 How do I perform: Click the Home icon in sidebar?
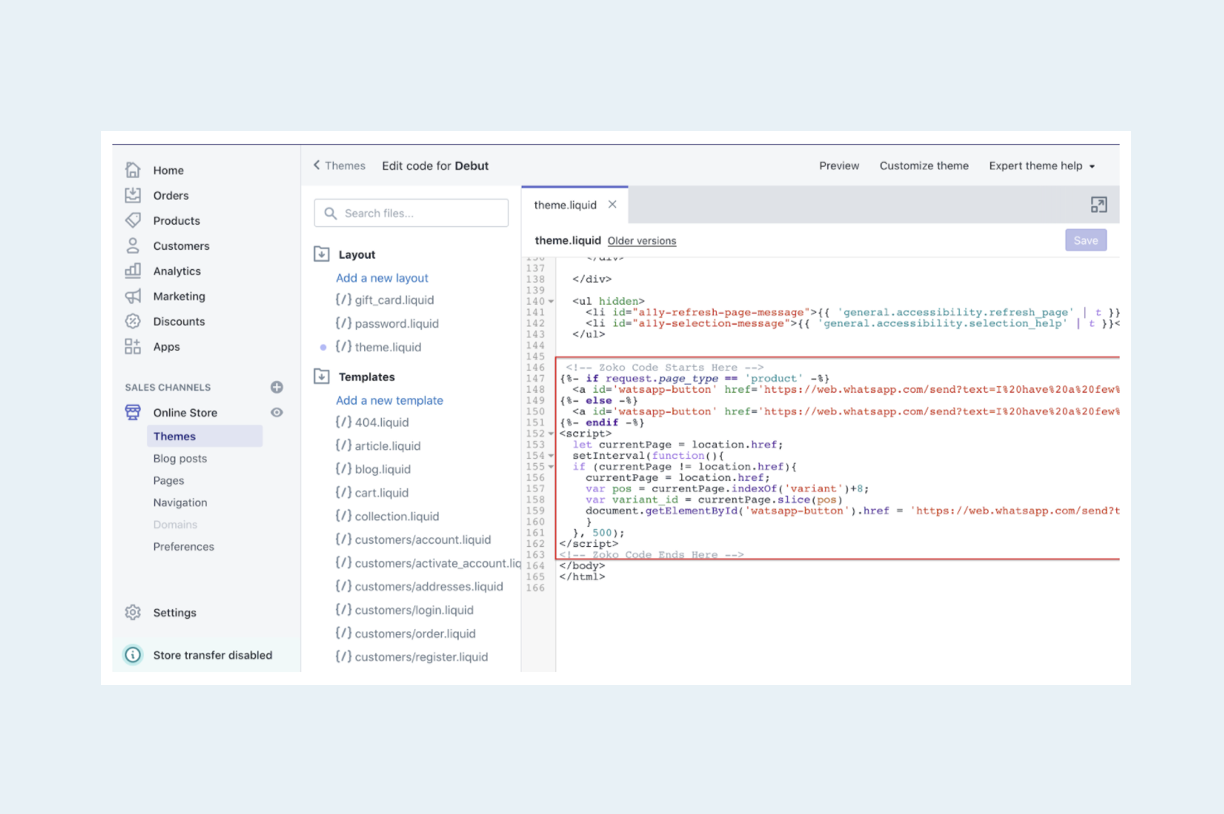click(x=133, y=170)
